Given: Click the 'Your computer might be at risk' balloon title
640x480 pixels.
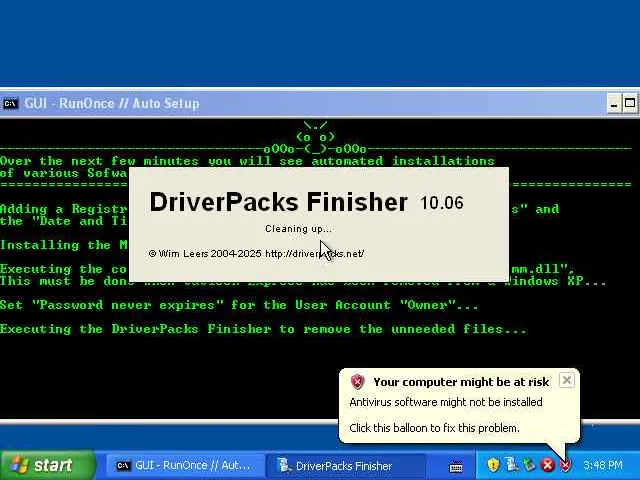Looking at the screenshot, I should click(461, 382).
